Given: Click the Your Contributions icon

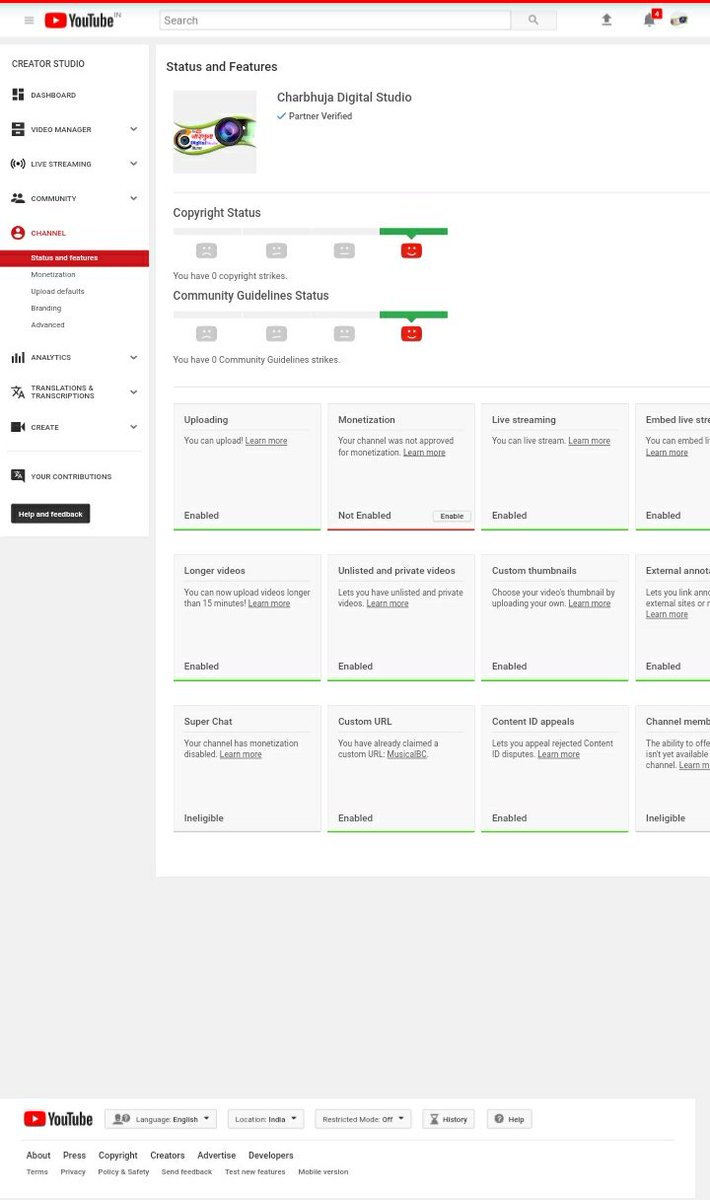Looking at the screenshot, I should (x=17, y=476).
